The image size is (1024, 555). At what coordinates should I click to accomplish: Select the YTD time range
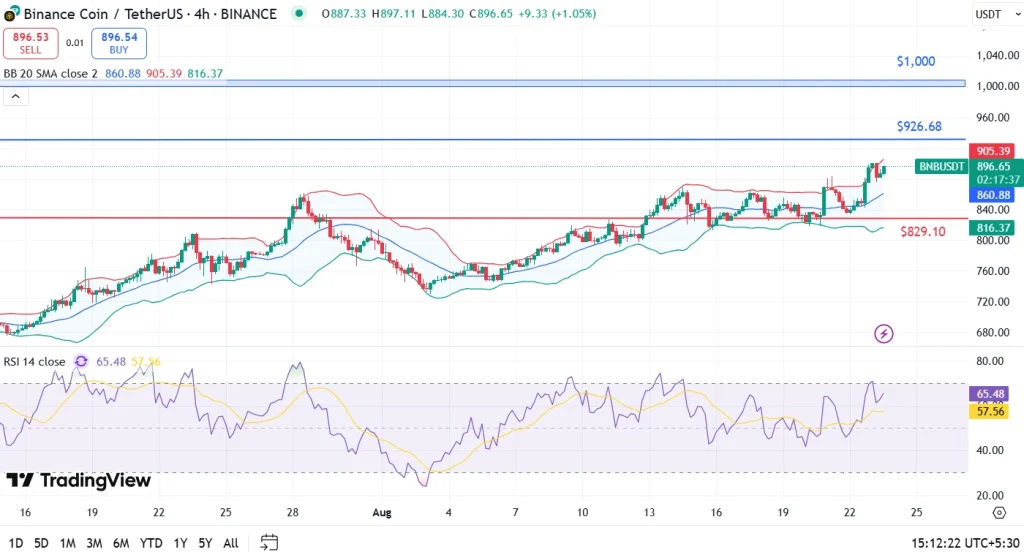(x=151, y=543)
